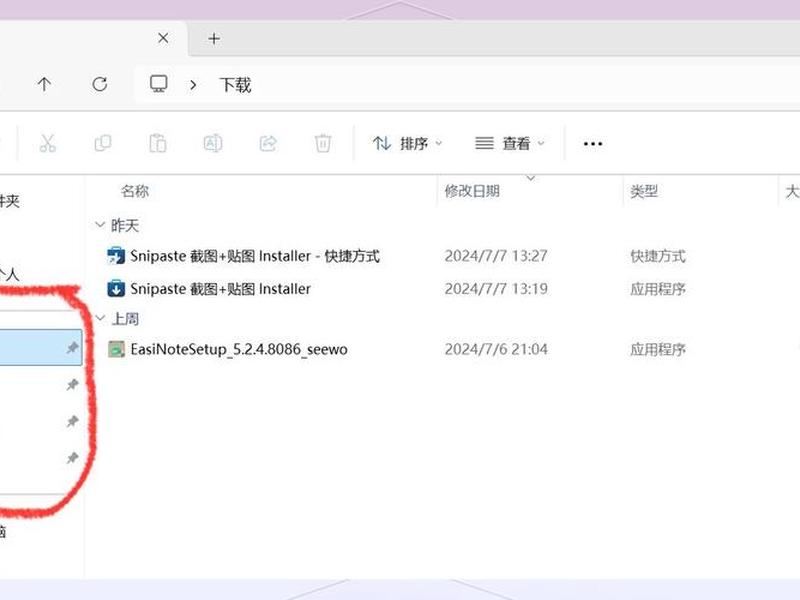Click the This PC monitor icon in address bar
The height and width of the screenshot is (600, 800).
click(x=159, y=84)
